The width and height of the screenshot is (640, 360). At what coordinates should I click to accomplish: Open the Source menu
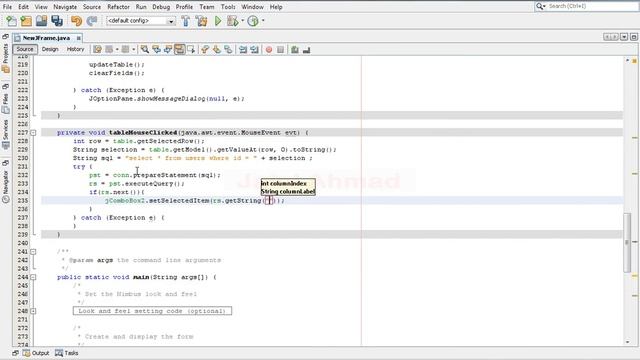[92, 7]
